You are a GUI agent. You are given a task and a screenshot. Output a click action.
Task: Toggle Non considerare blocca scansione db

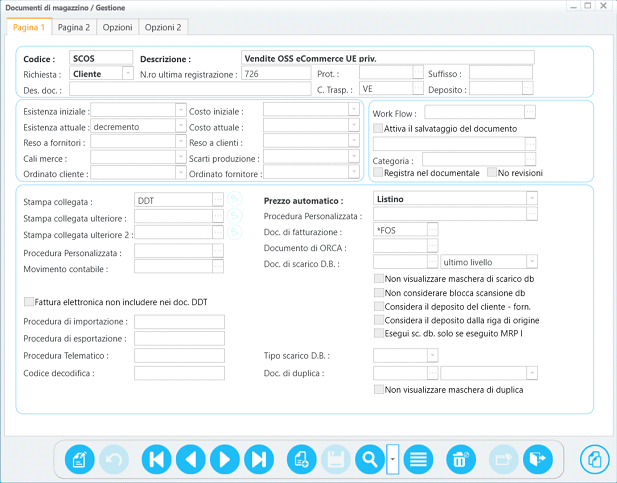[x=379, y=292]
